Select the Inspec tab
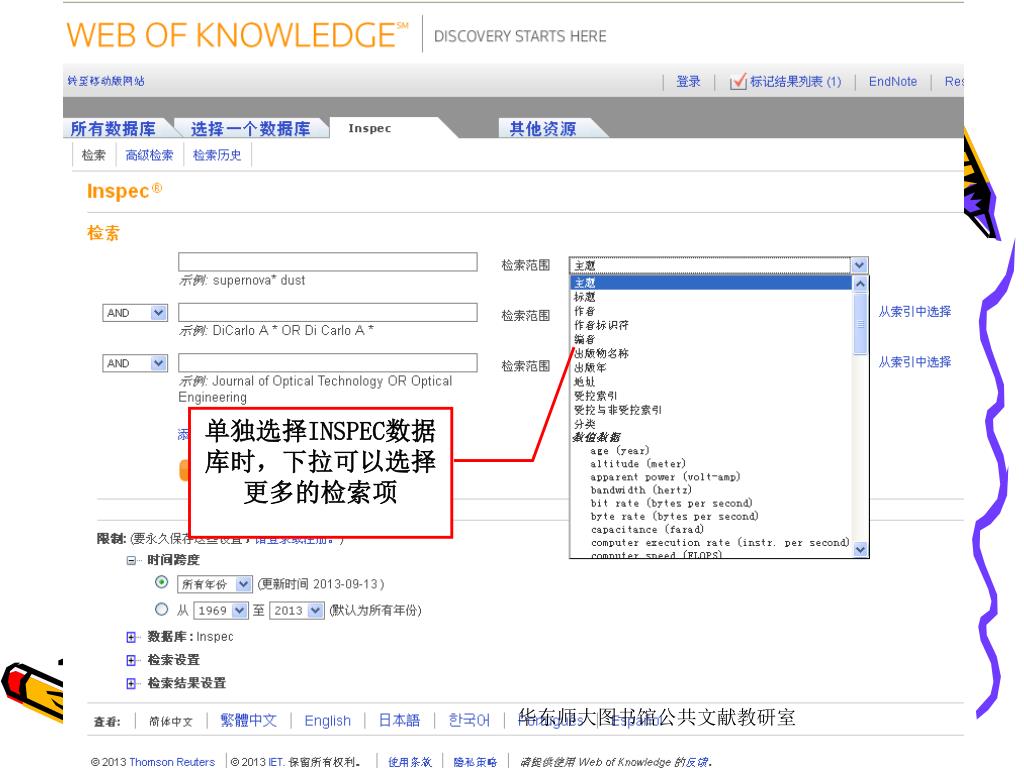Screen dimensions: 1024x768 pos(370,128)
